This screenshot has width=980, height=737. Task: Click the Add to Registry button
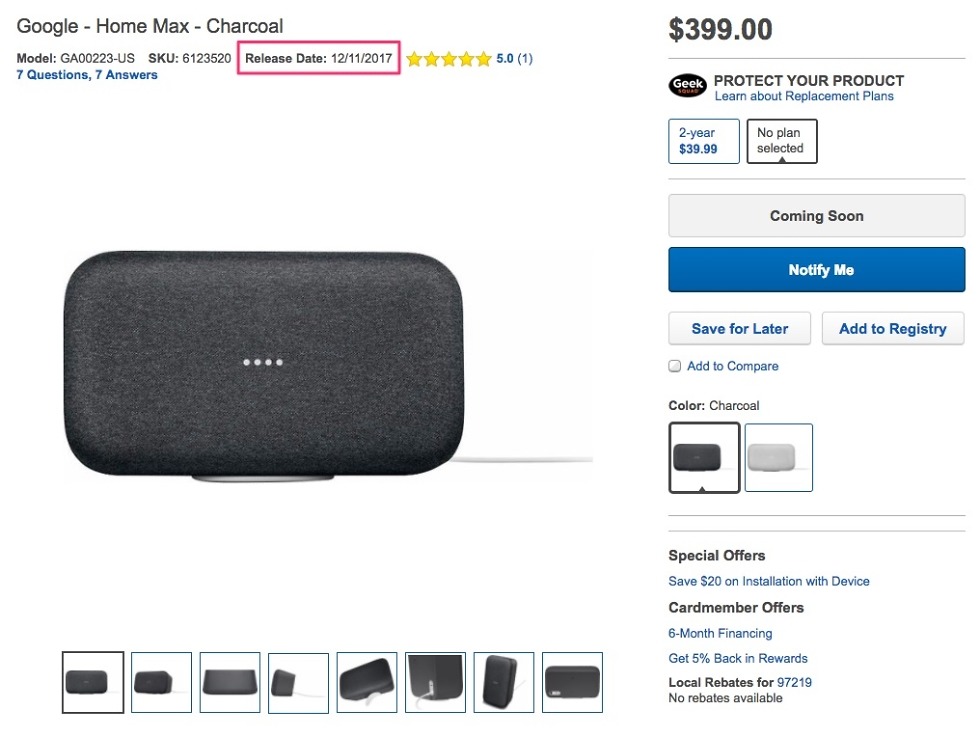click(x=892, y=328)
